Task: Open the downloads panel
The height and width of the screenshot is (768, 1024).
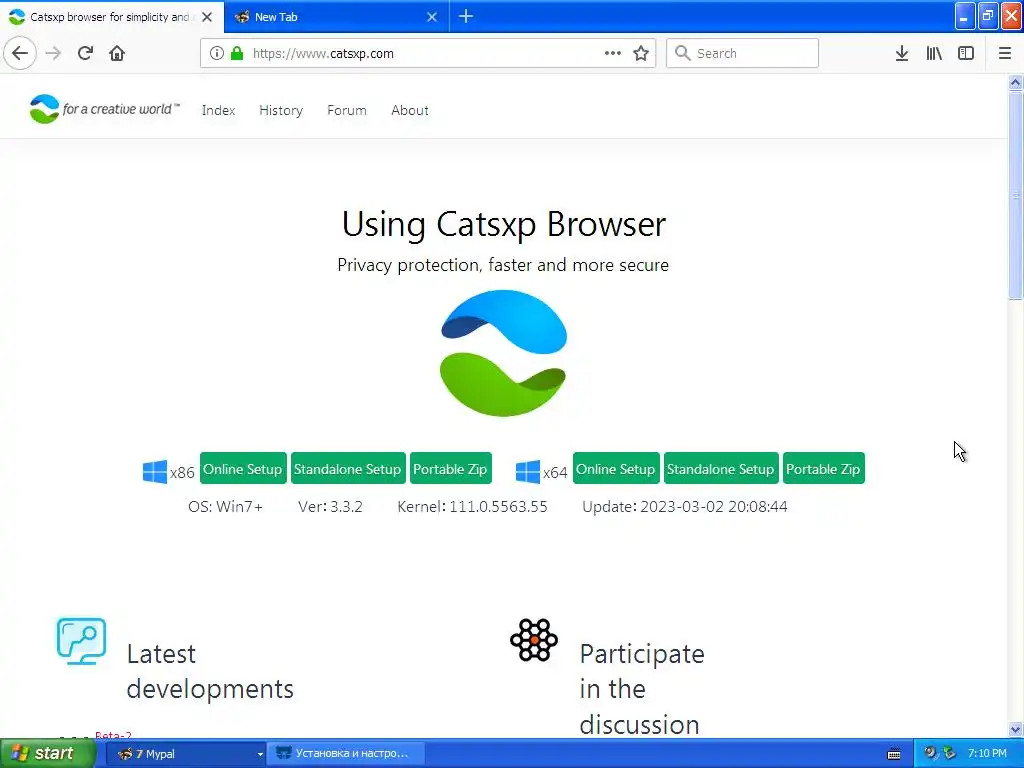Action: 901,53
